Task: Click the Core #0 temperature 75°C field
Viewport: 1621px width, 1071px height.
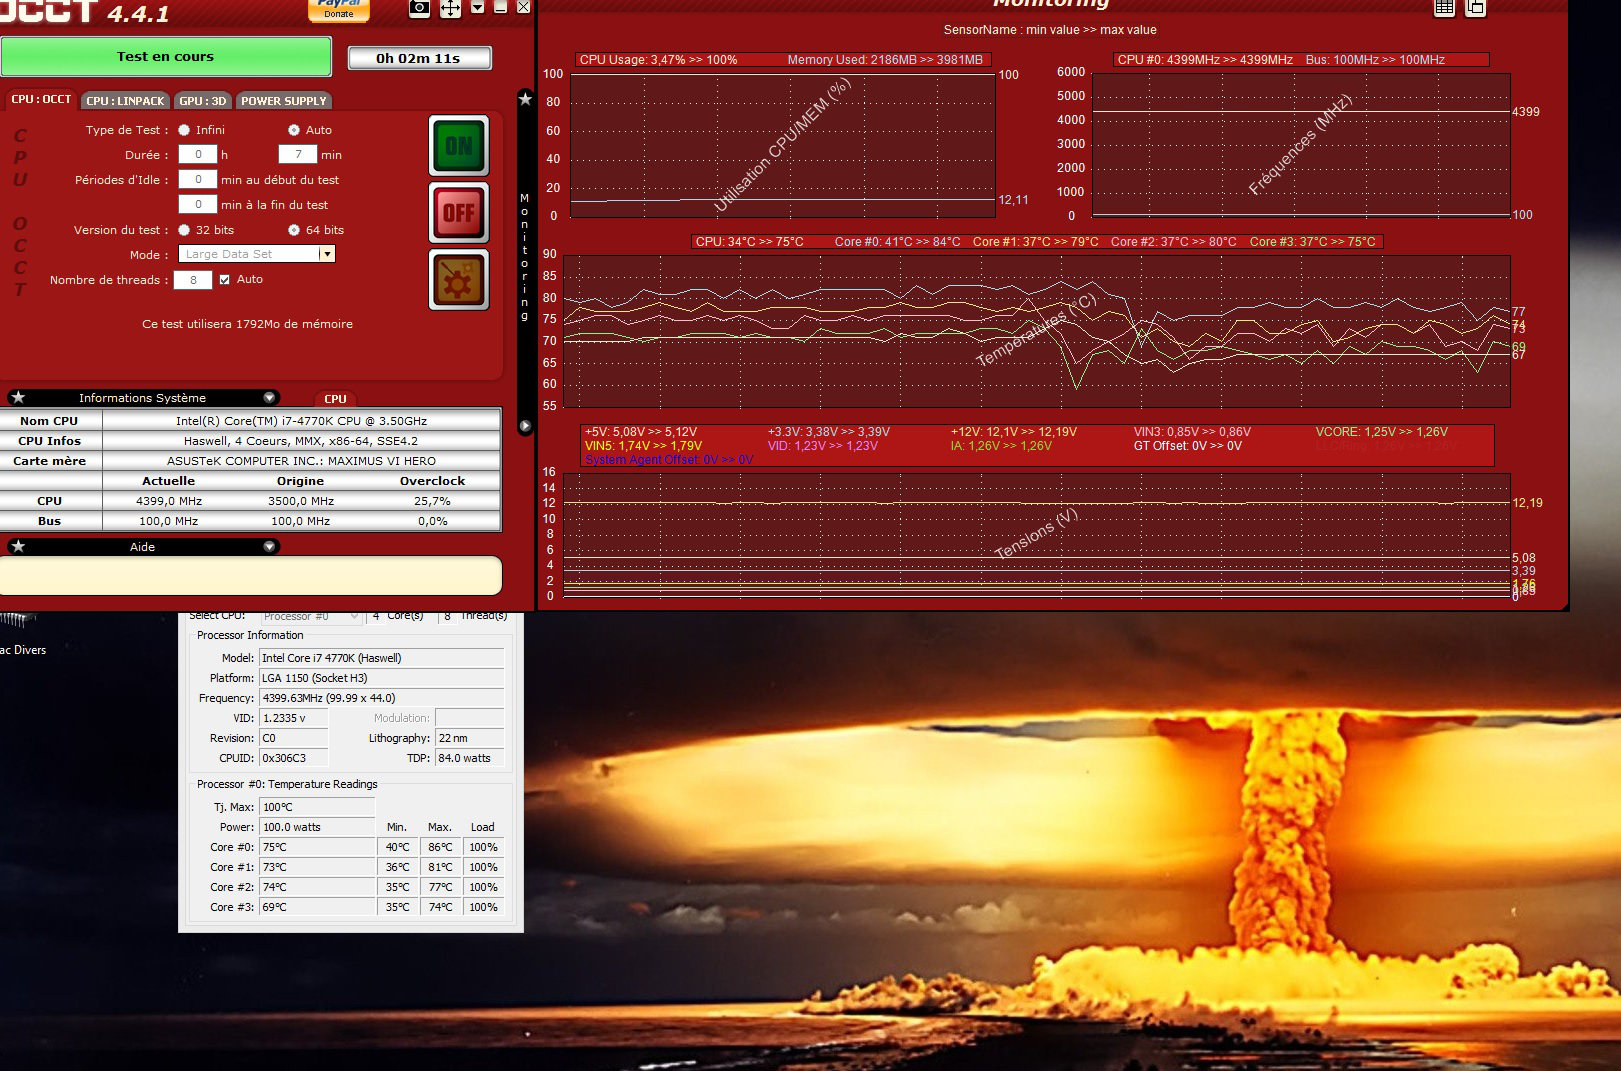Action: pyautogui.click(x=317, y=847)
